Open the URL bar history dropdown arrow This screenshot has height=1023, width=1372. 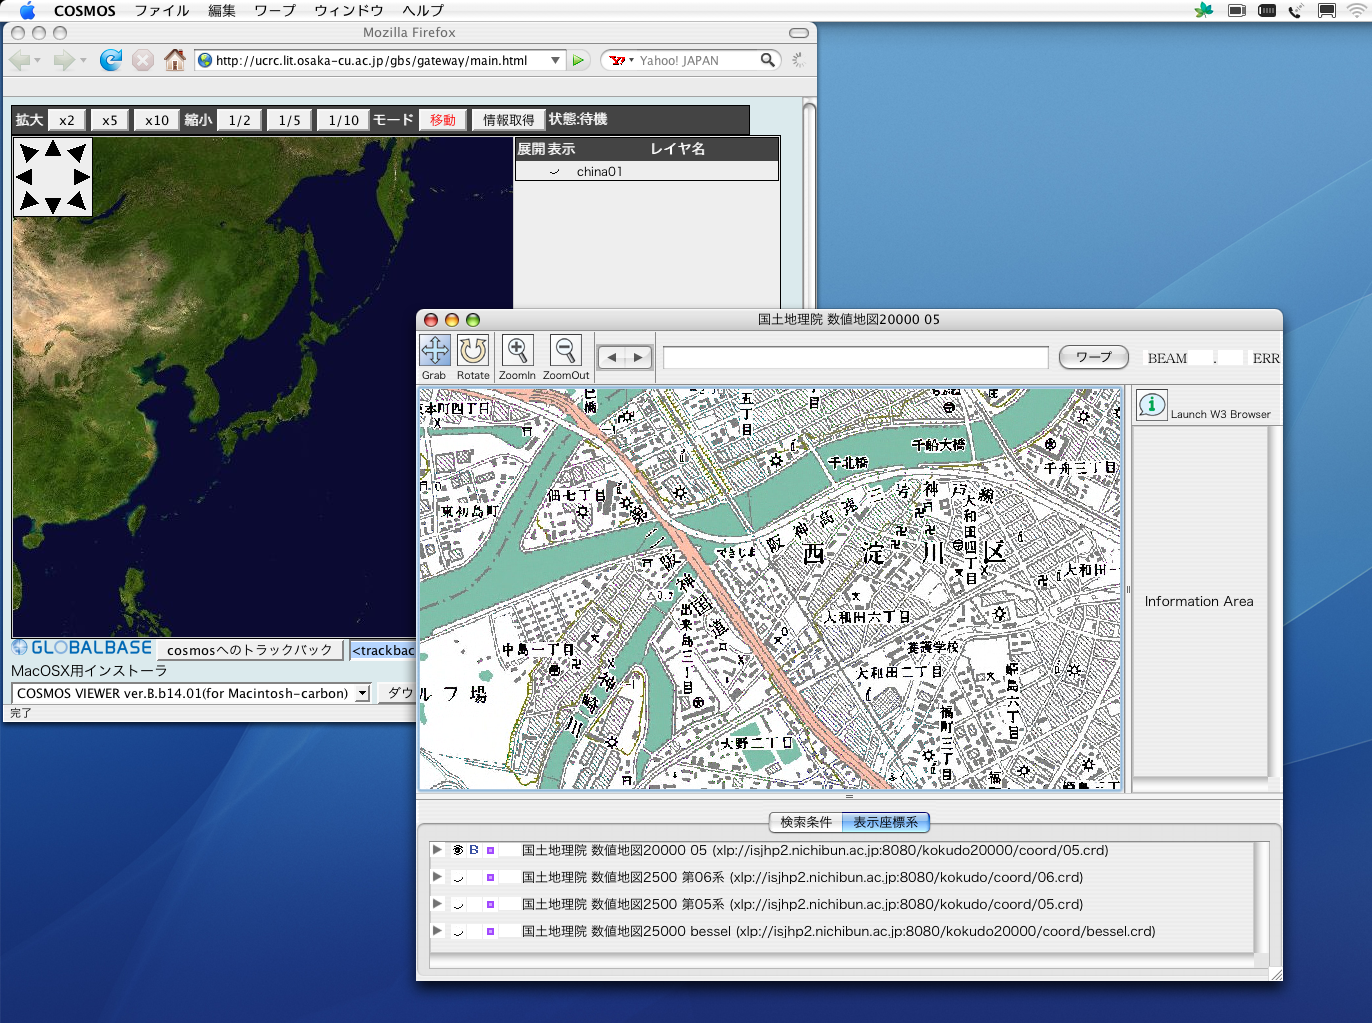tap(555, 60)
